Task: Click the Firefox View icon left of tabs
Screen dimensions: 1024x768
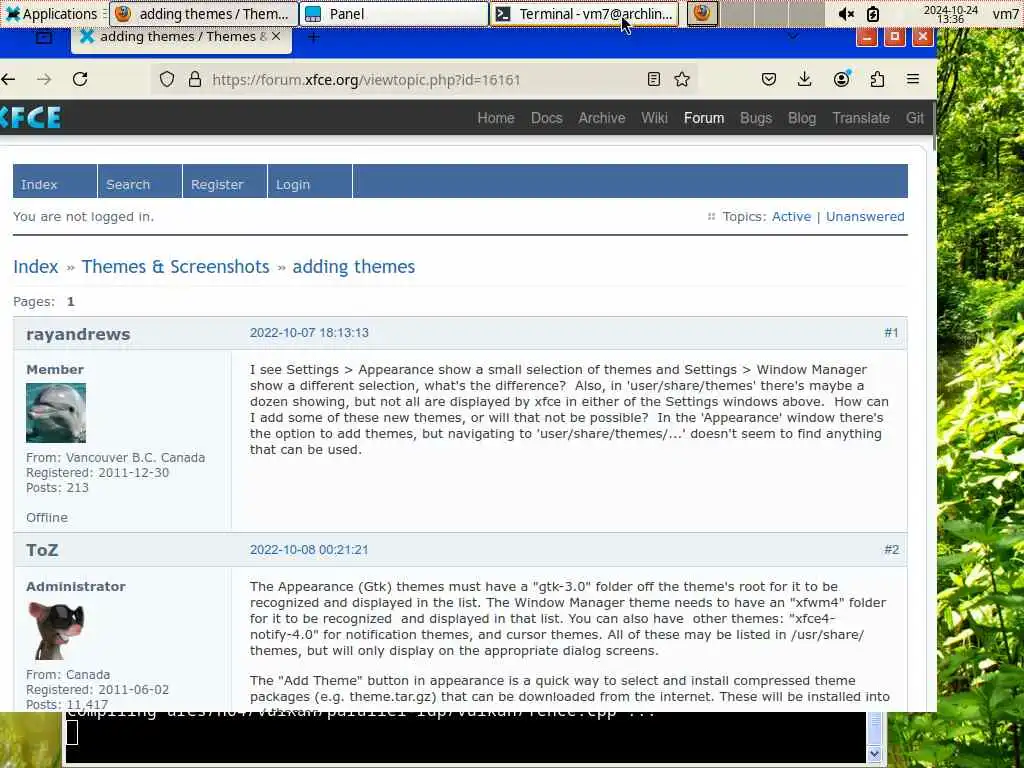Action: tap(44, 37)
